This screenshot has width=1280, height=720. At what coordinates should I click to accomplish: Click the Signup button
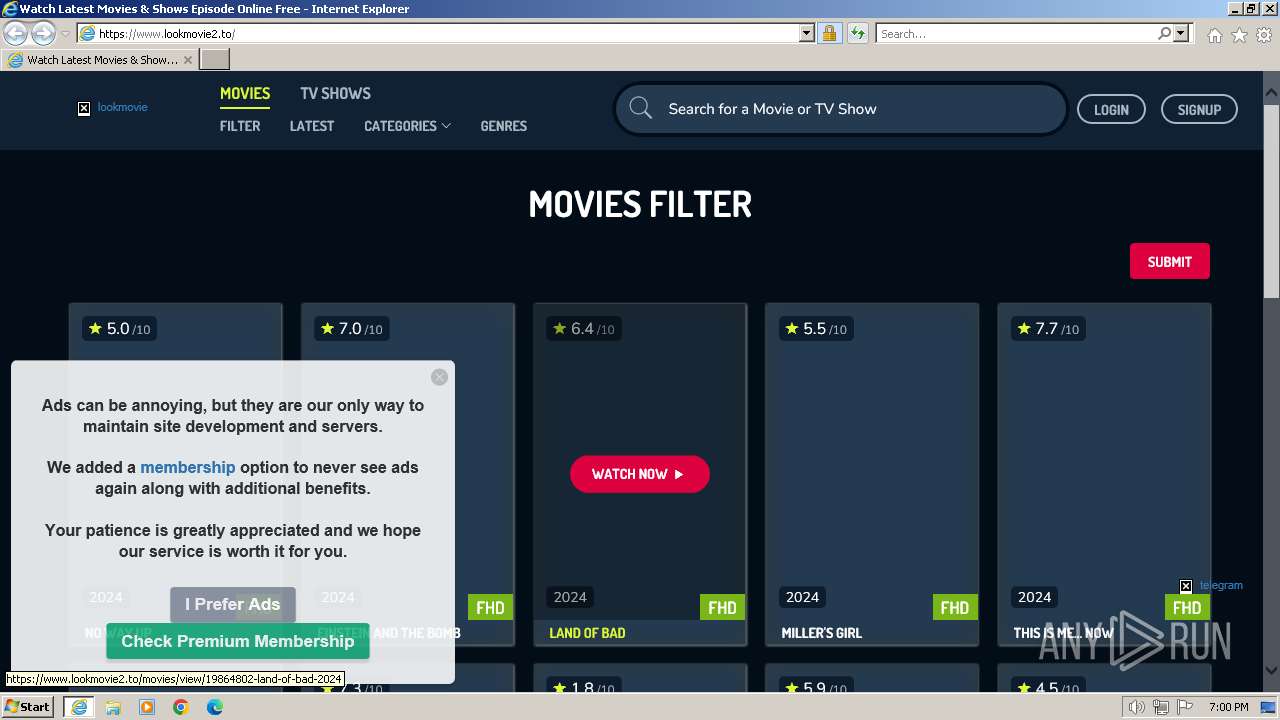tap(1199, 109)
